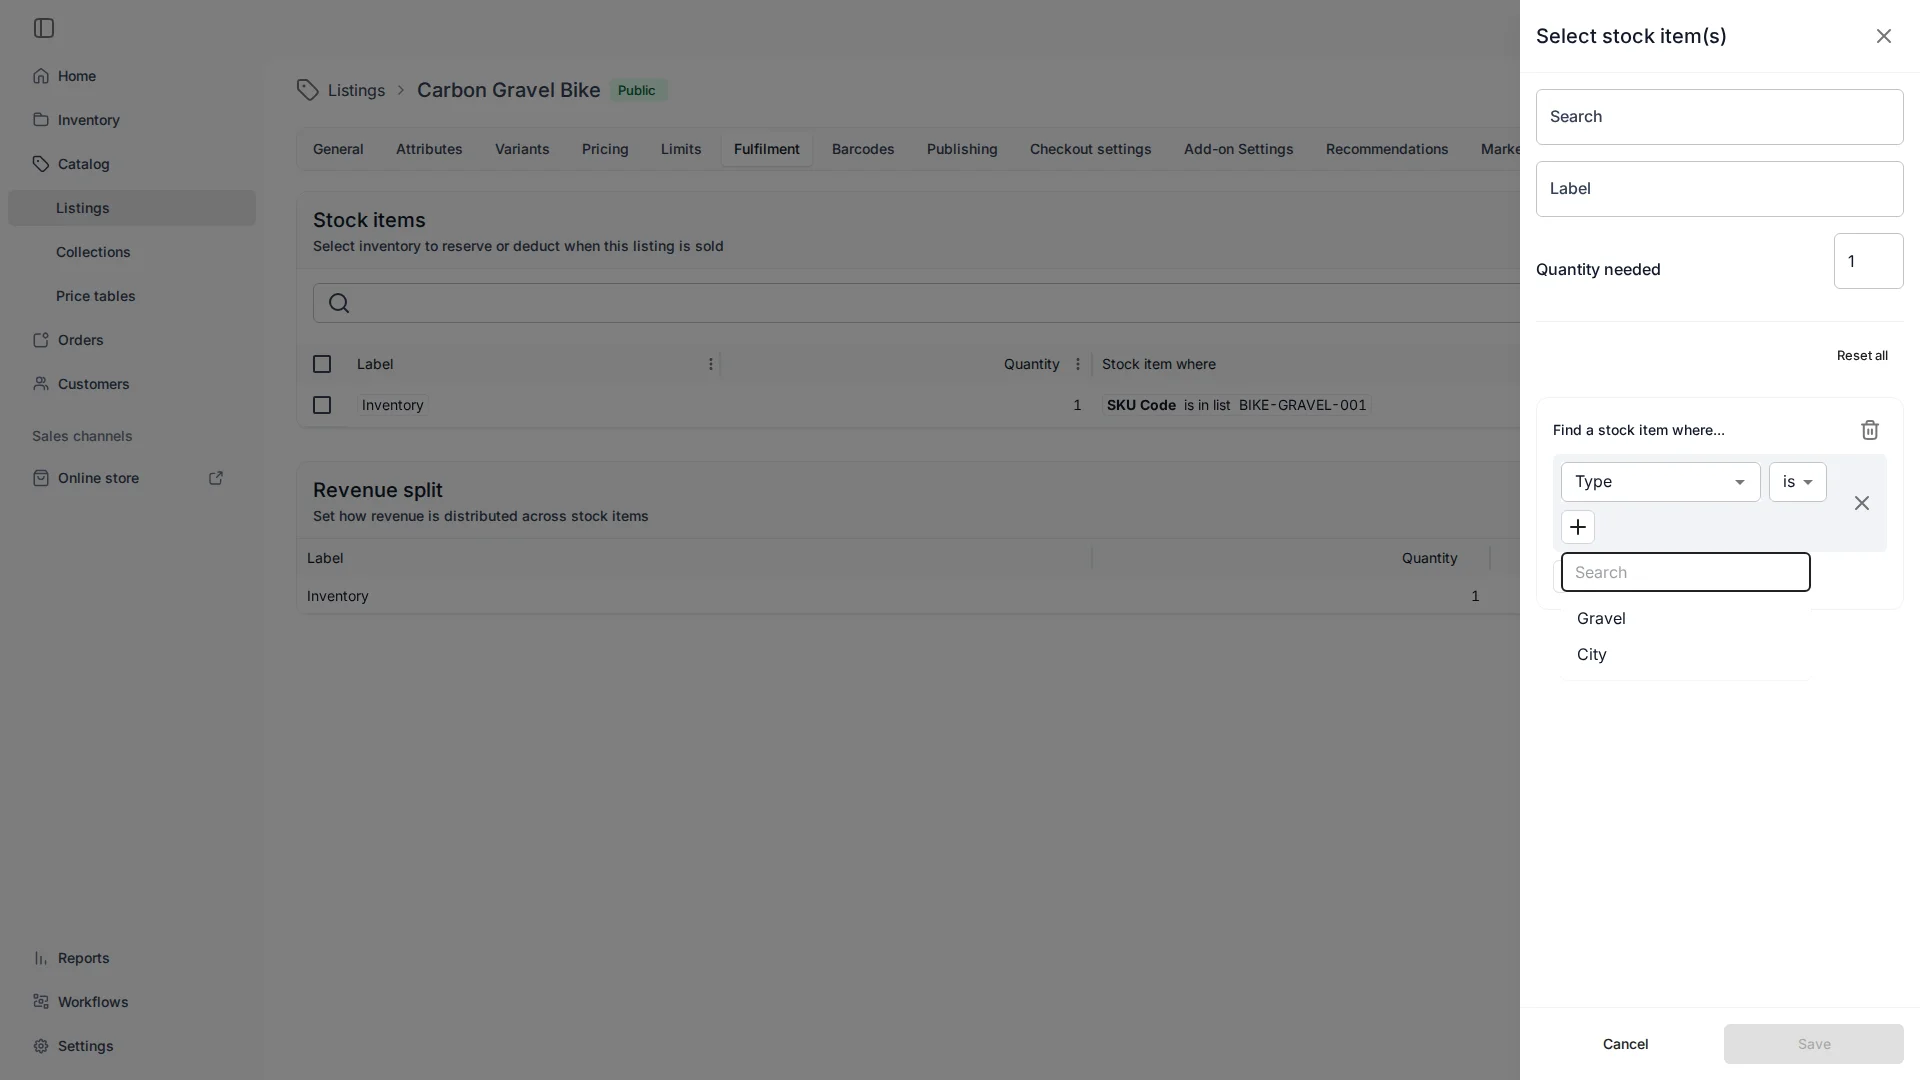Click the 'Stock item where' column header
The image size is (1920, 1080).
tap(1159, 364)
